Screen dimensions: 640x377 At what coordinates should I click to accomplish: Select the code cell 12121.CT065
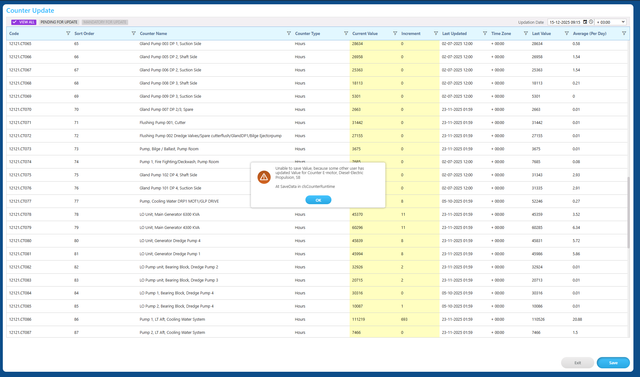pos(20,44)
